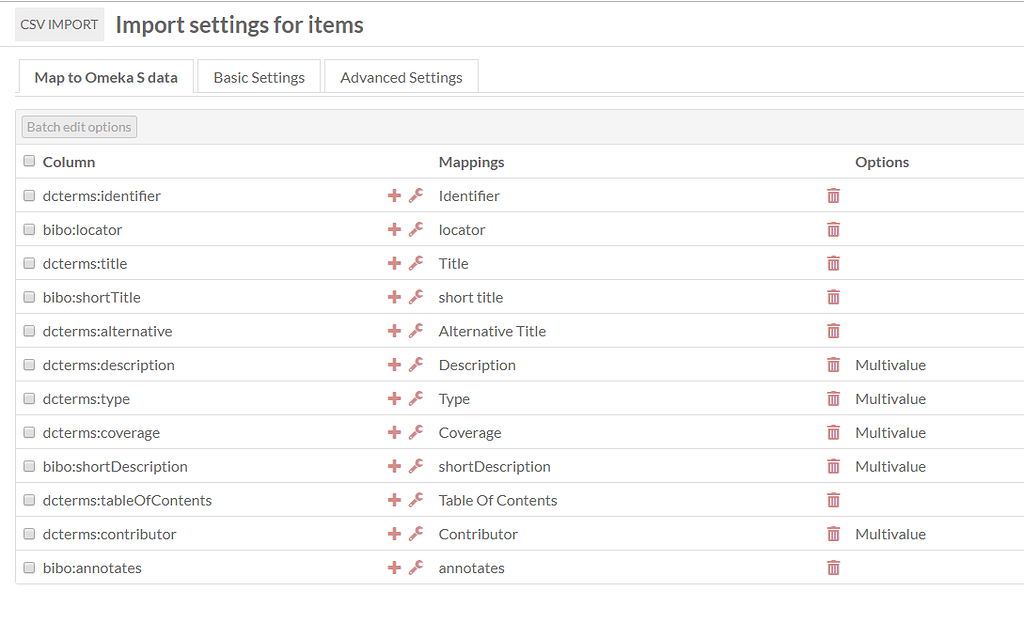Select the bibo:annotates row checkbox
Image resolution: width=1024 pixels, height=638 pixels.
(x=29, y=568)
